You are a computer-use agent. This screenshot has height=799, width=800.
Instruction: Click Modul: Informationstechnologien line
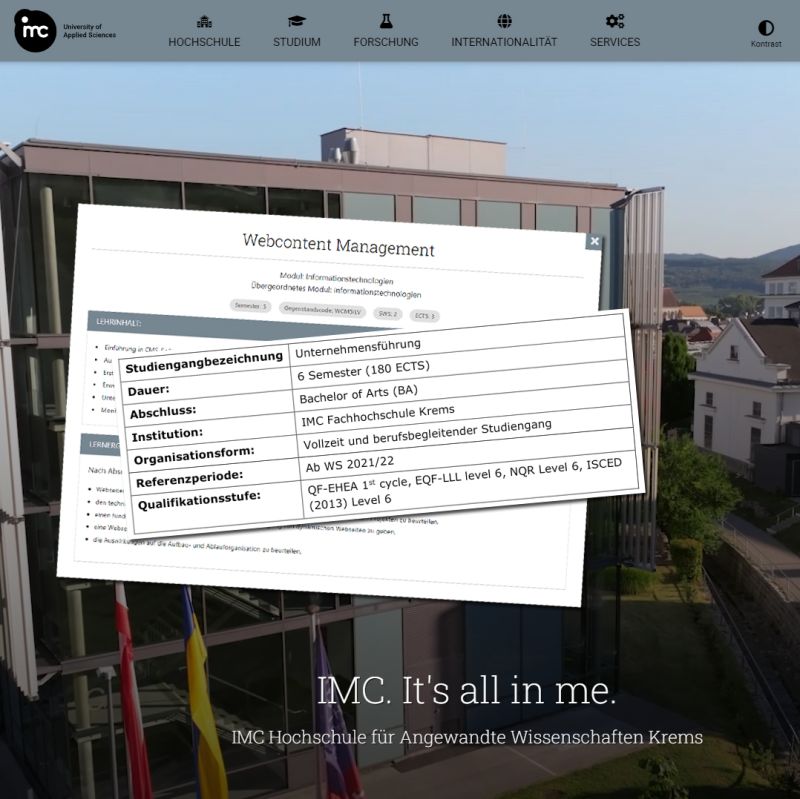336,279
